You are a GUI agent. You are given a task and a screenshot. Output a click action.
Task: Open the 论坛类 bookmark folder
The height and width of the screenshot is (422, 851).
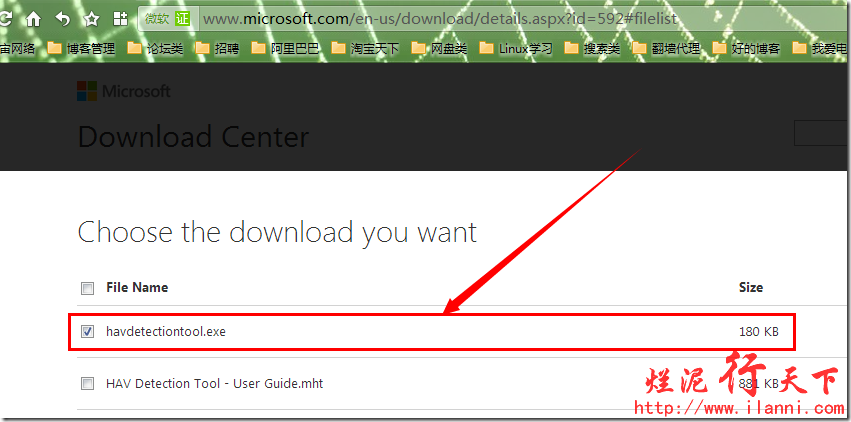tap(156, 49)
